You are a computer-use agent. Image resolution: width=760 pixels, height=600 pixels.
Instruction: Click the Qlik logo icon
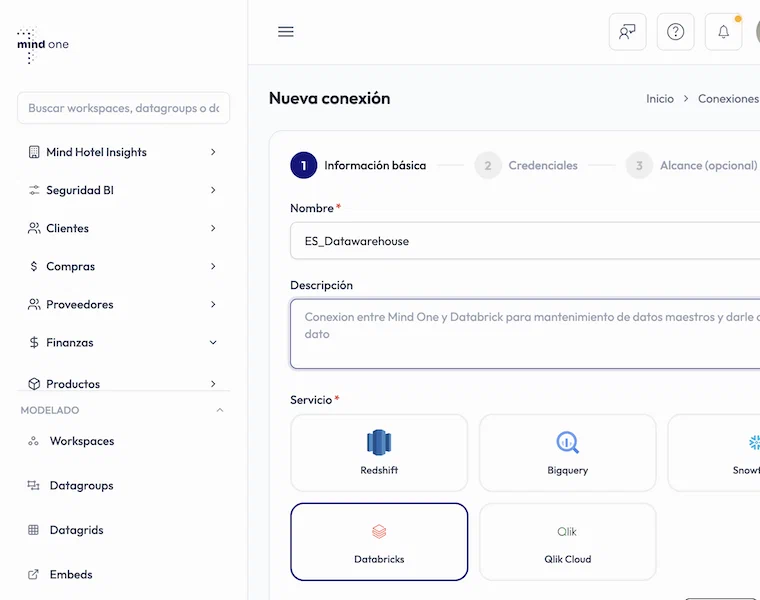(x=567, y=532)
